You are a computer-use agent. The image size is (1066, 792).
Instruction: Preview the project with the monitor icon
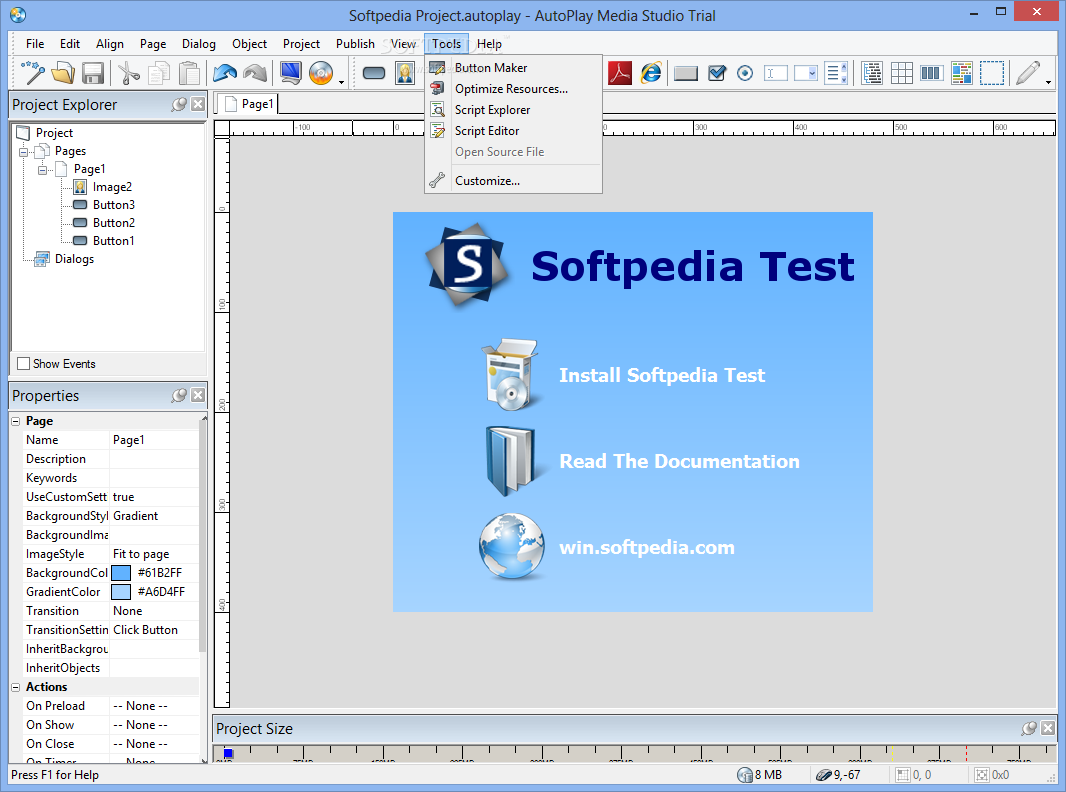291,73
